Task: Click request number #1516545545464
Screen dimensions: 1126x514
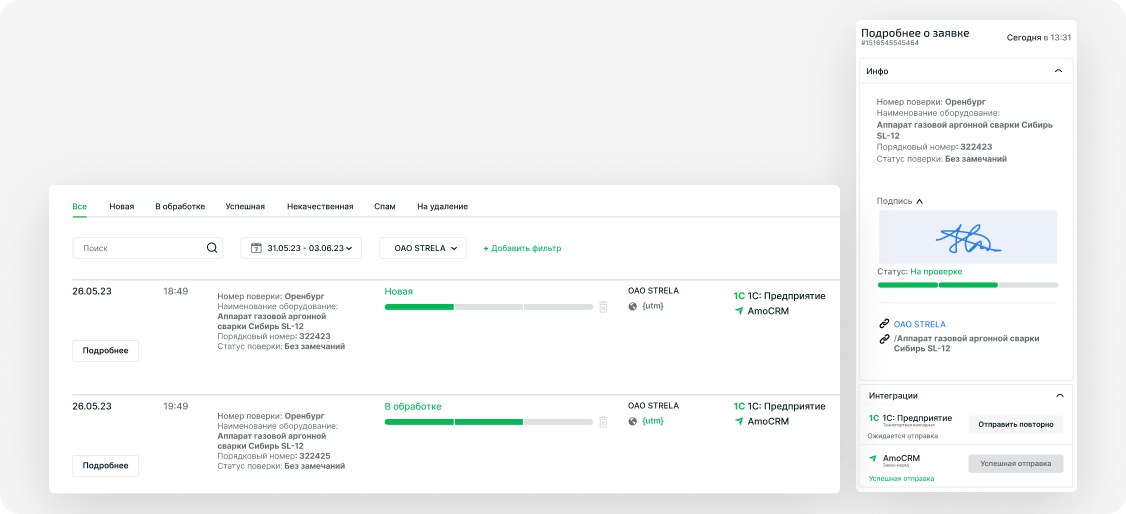Action: click(889, 43)
